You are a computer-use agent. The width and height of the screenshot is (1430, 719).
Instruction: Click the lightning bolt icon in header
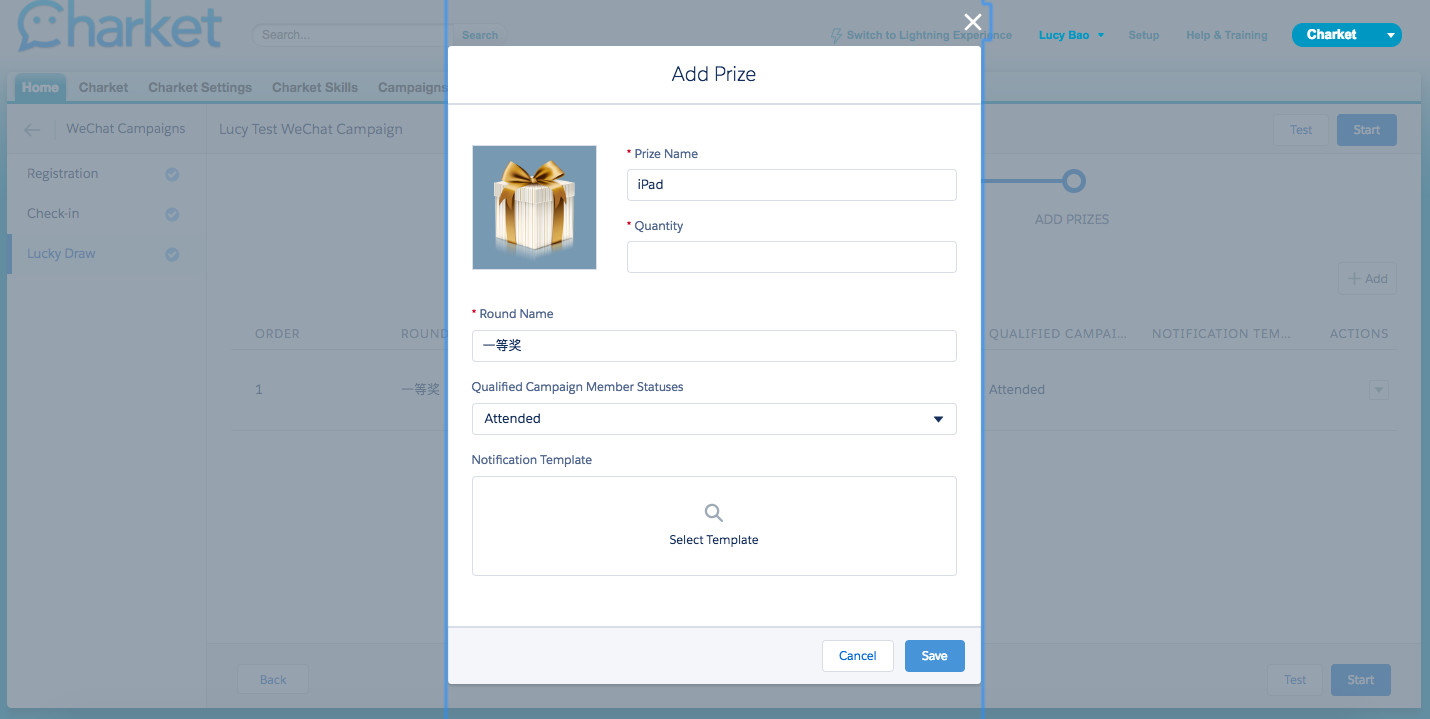[836, 35]
